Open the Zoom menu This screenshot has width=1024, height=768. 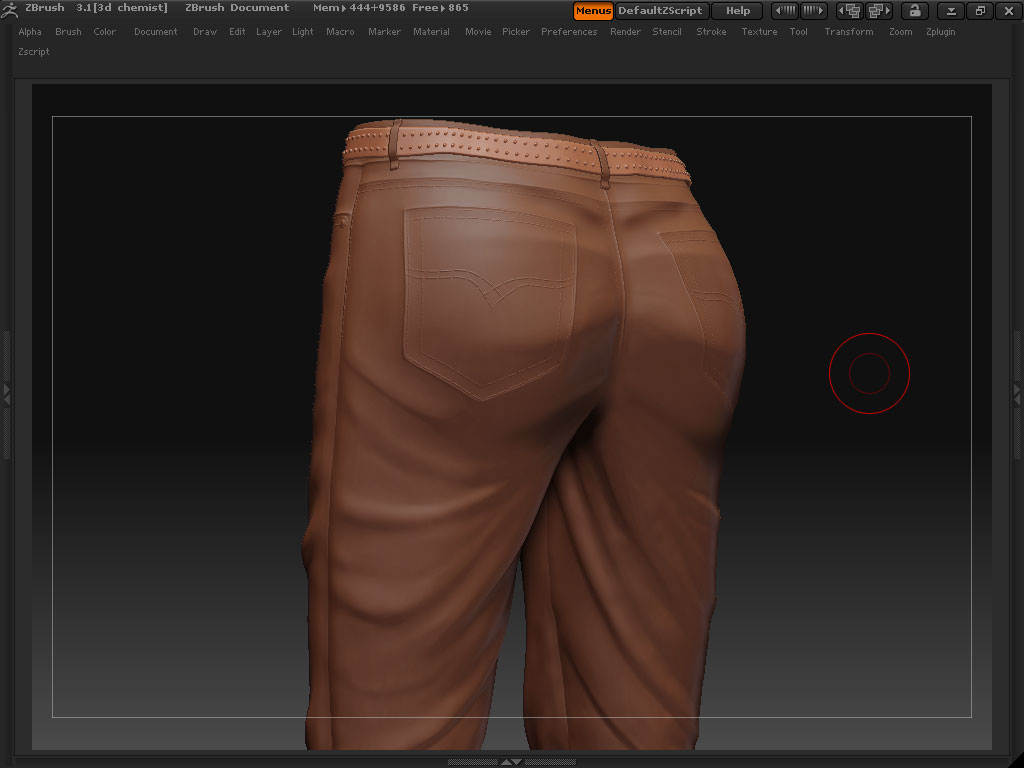(x=901, y=31)
